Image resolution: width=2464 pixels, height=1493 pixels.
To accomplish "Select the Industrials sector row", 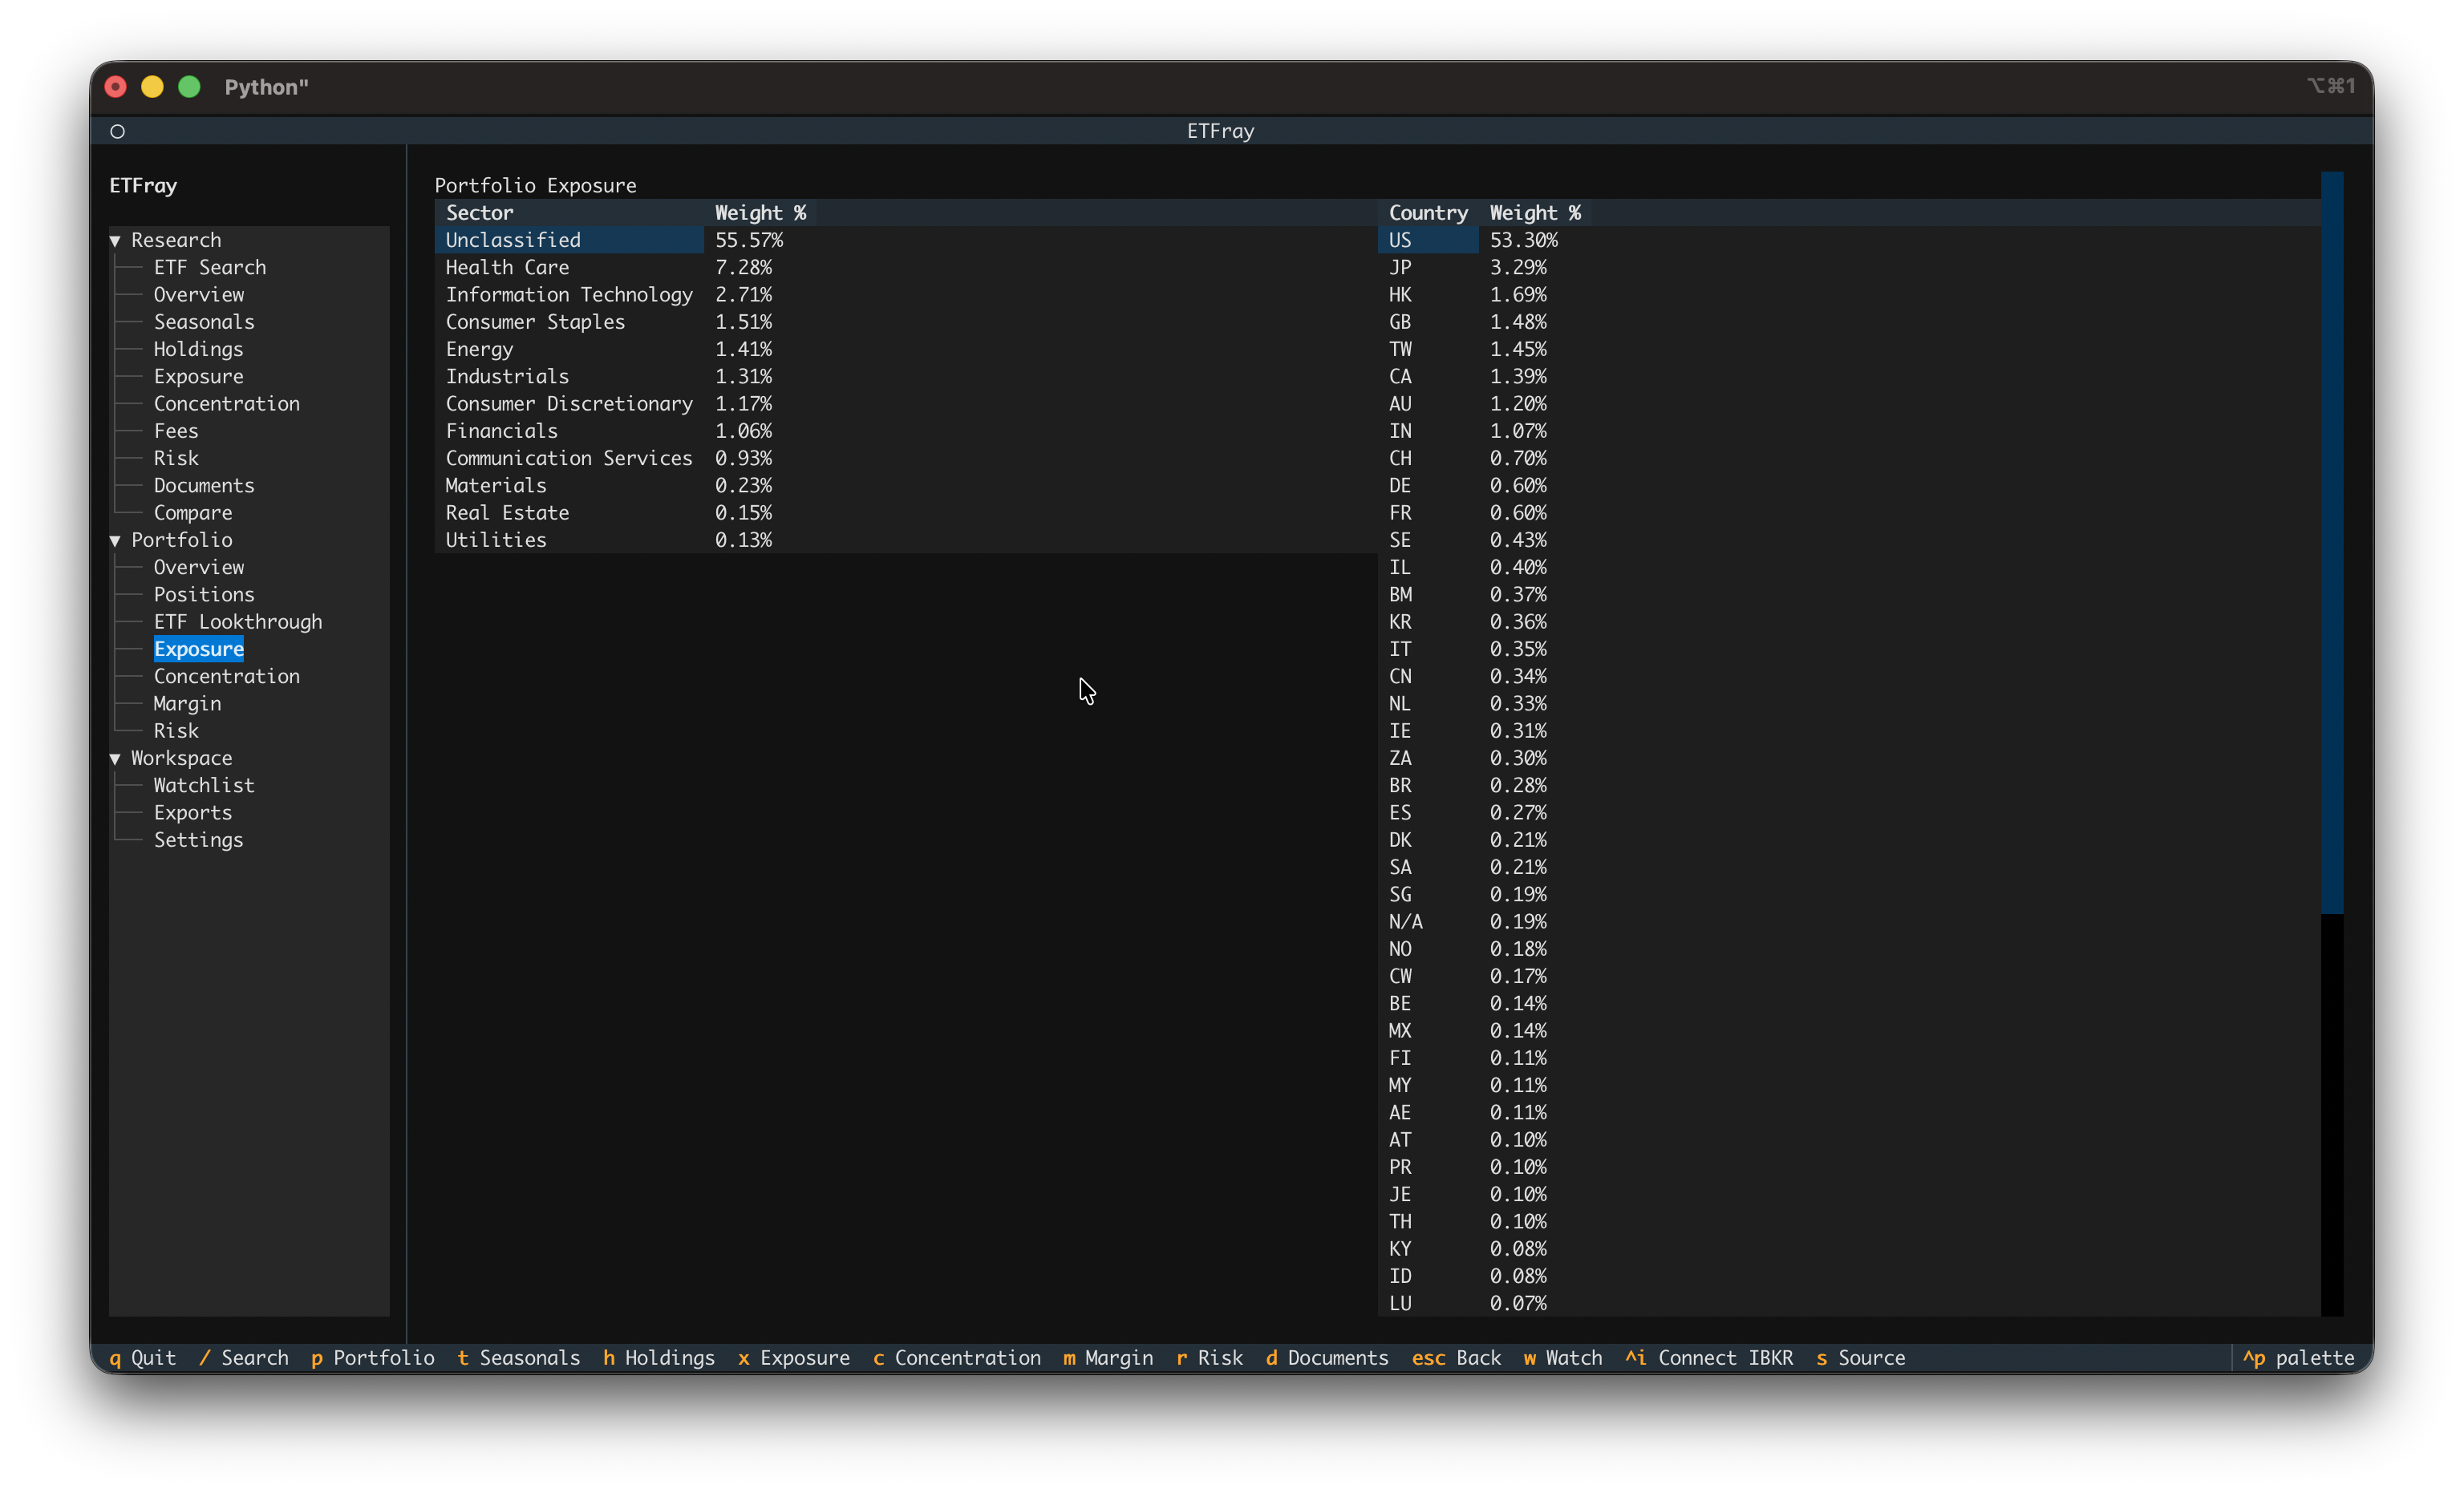I will pyautogui.click(x=906, y=376).
